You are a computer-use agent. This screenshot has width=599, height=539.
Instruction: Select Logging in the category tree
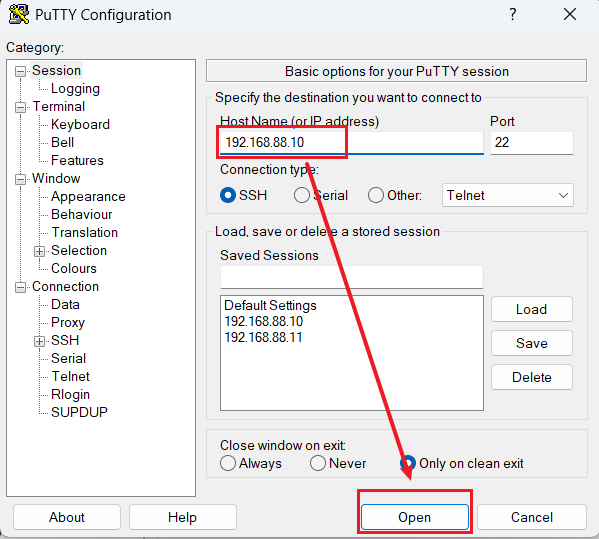pyautogui.click(x=75, y=89)
